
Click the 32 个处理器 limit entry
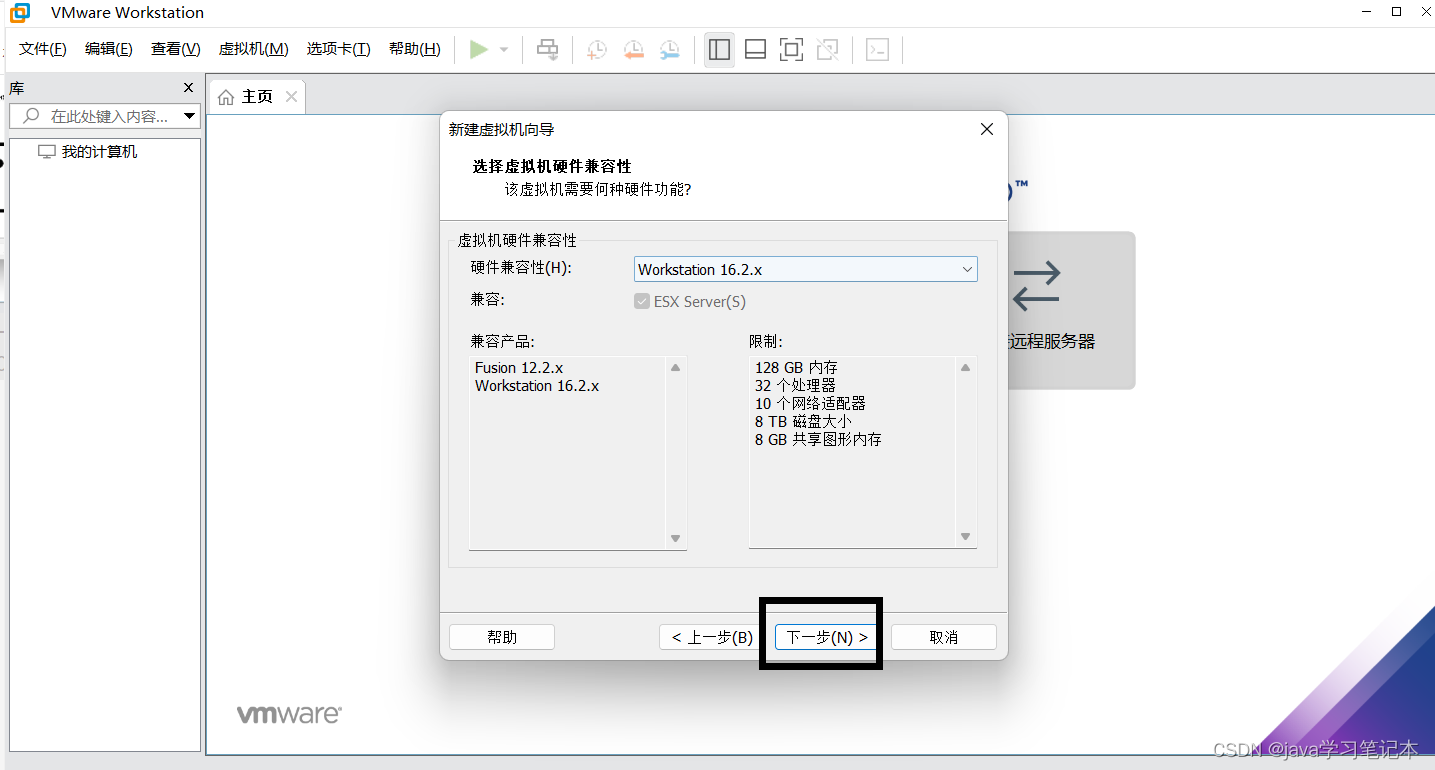coord(795,386)
